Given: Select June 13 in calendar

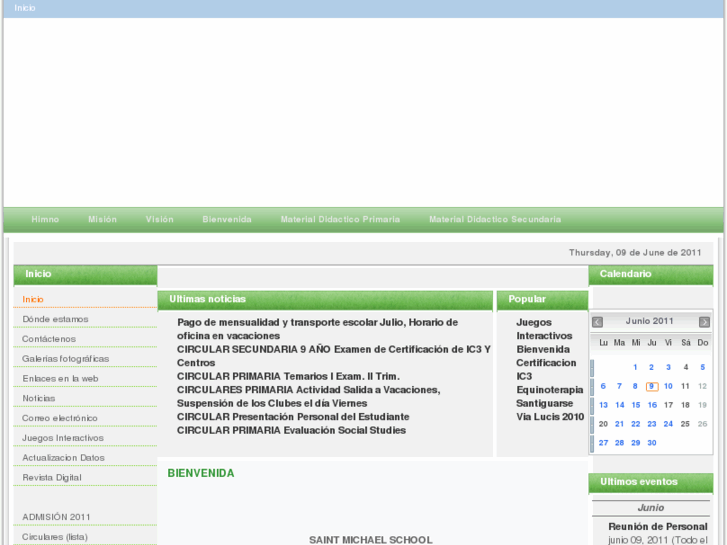Looking at the screenshot, I should point(603,405).
